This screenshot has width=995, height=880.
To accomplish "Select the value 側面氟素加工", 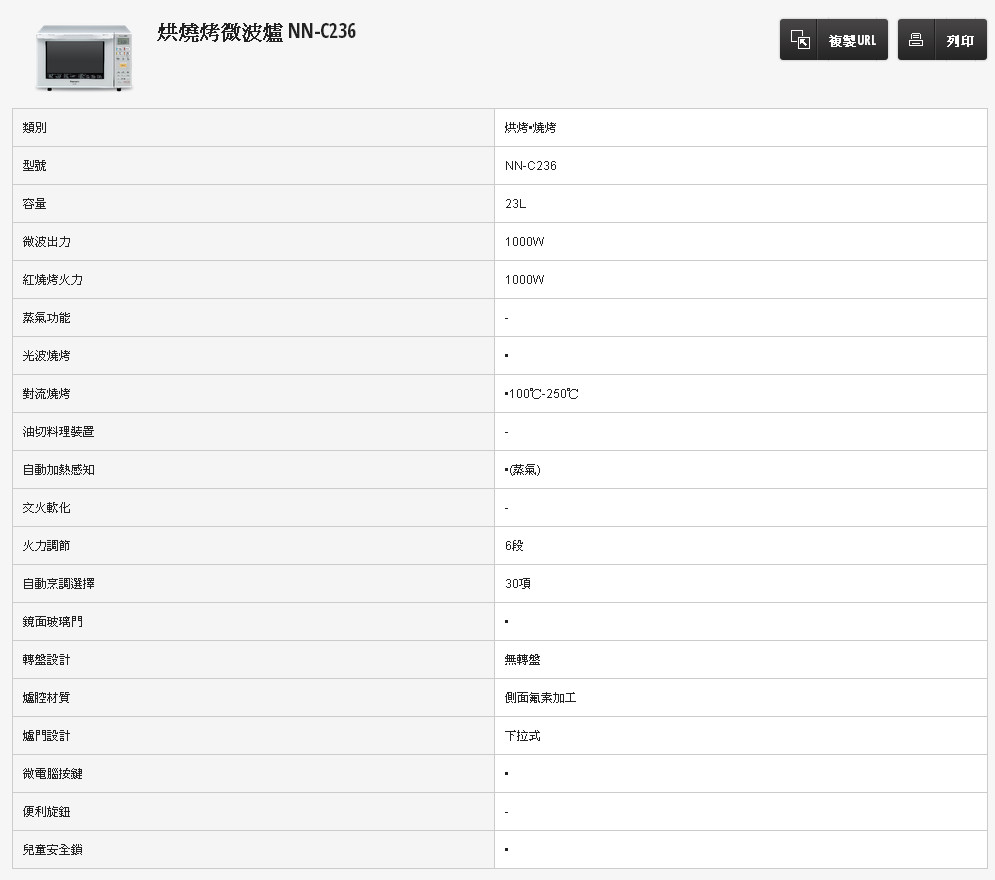I will pos(540,698).
